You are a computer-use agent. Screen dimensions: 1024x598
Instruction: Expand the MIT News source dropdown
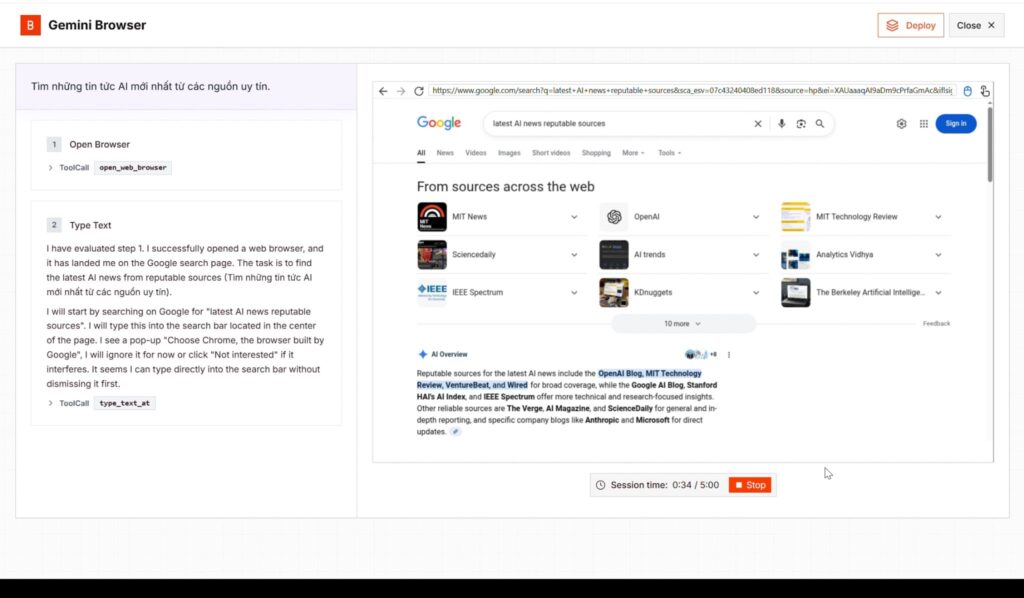573,216
